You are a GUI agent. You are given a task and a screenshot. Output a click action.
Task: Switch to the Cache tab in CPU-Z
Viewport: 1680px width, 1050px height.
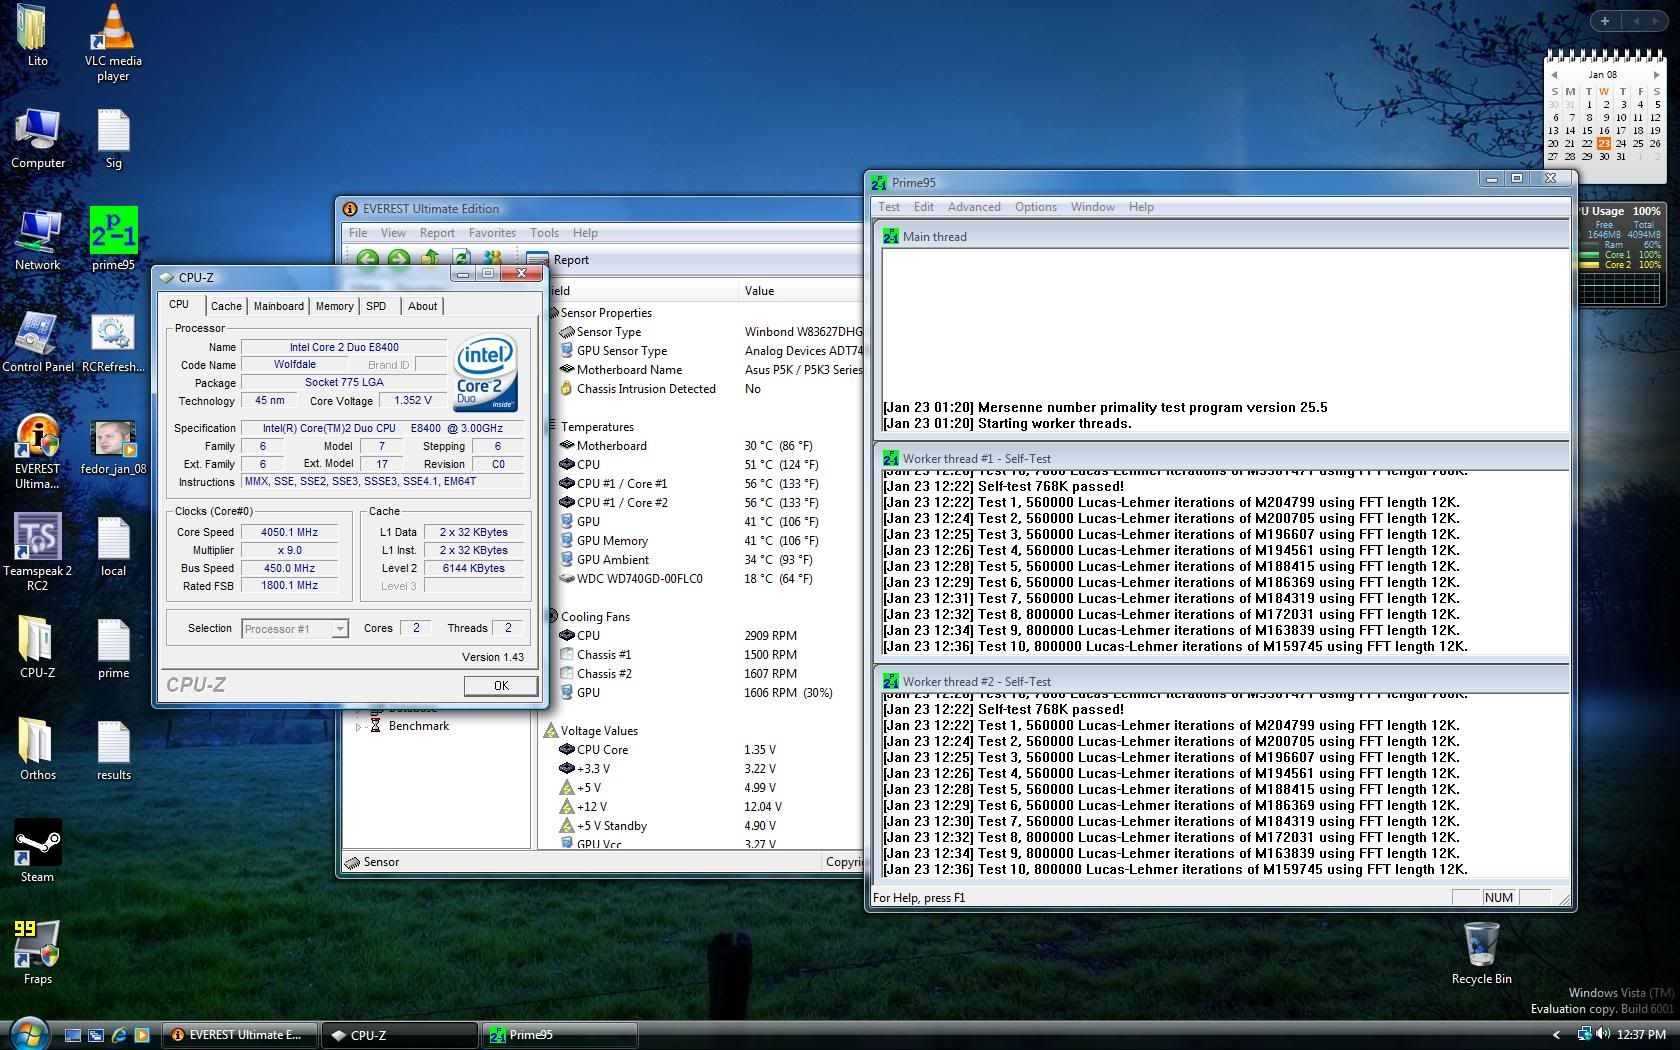coord(226,306)
